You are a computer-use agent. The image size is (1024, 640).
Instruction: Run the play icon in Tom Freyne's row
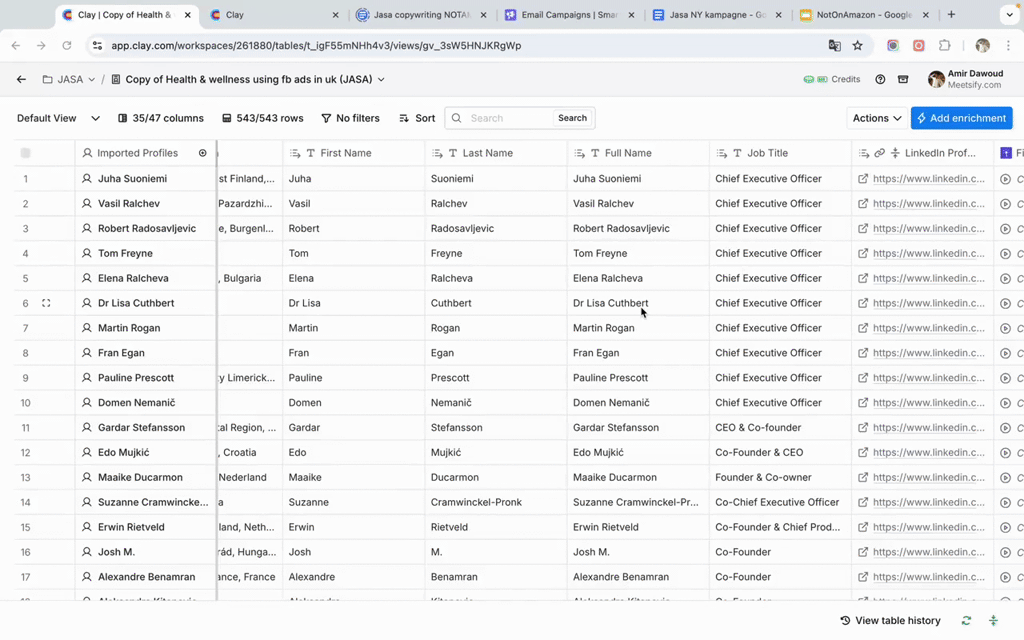(1005, 254)
